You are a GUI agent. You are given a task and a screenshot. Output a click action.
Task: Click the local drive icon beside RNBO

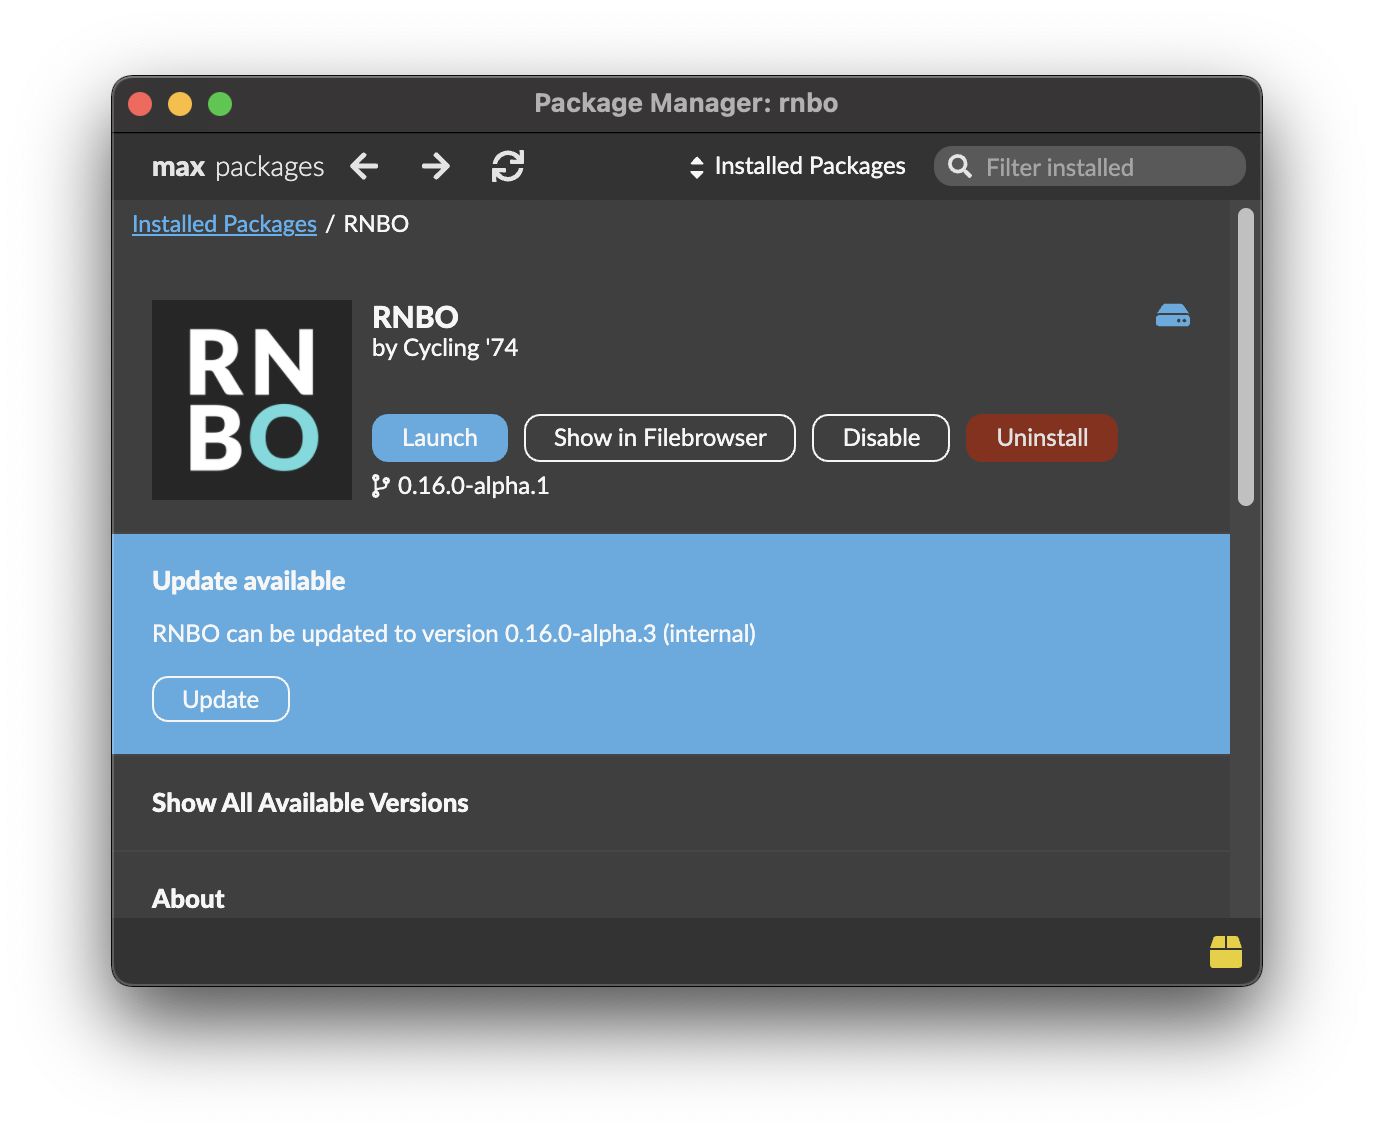(x=1173, y=316)
